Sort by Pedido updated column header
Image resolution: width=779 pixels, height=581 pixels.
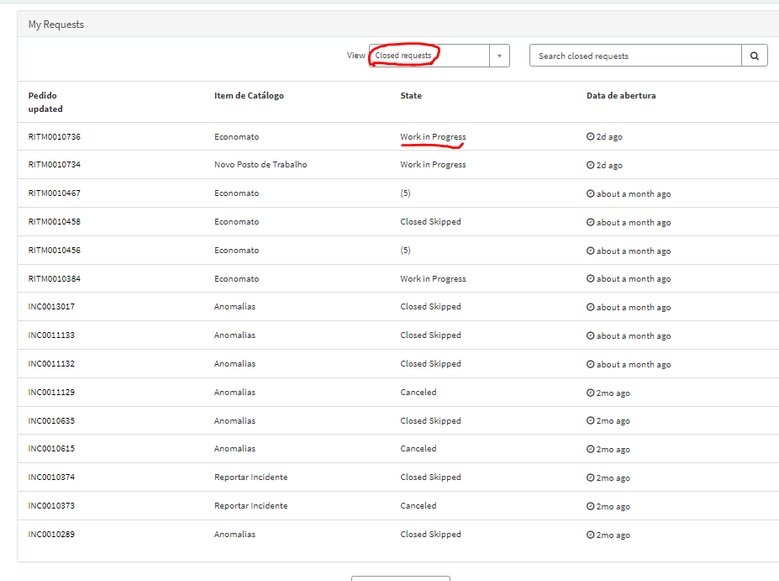coord(45,102)
